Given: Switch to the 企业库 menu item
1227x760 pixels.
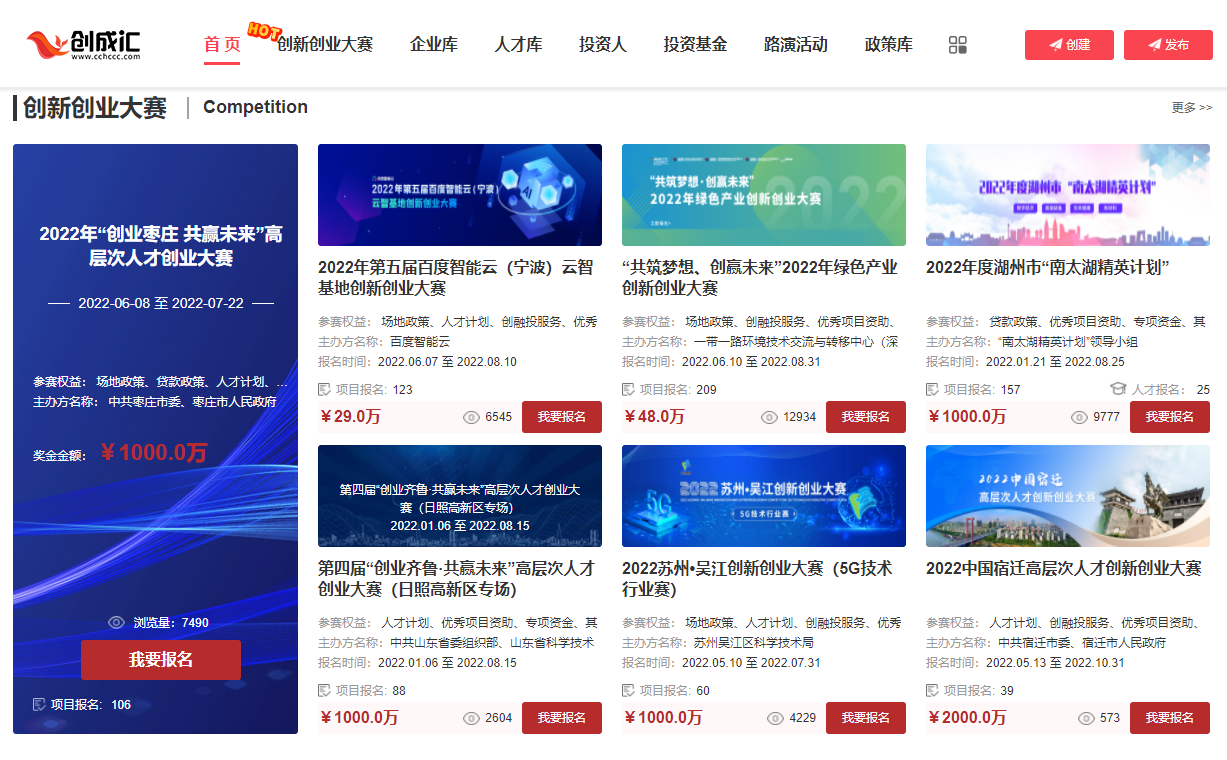Looking at the screenshot, I should click(433, 45).
